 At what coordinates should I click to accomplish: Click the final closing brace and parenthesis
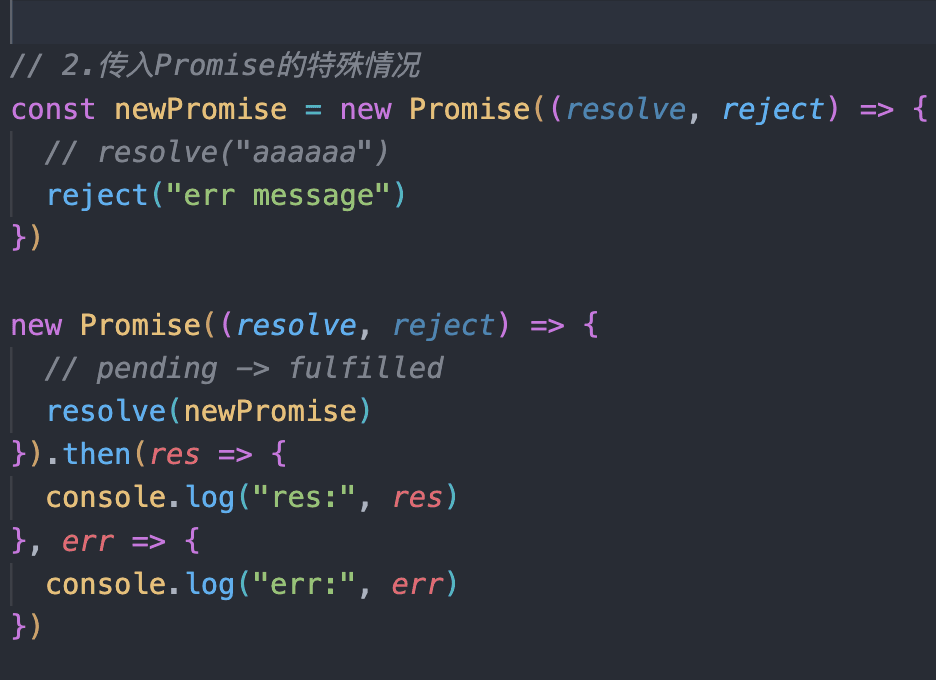tap(26, 626)
